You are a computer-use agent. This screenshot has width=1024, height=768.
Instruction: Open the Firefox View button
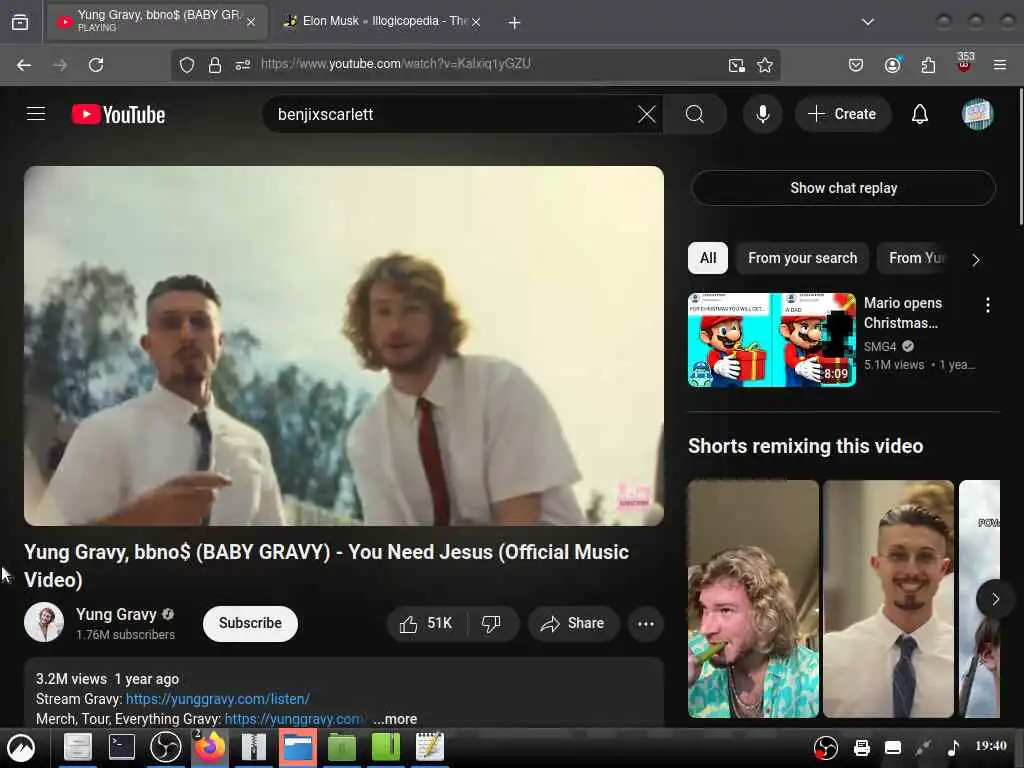pyautogui.click(x=20, y=22)
